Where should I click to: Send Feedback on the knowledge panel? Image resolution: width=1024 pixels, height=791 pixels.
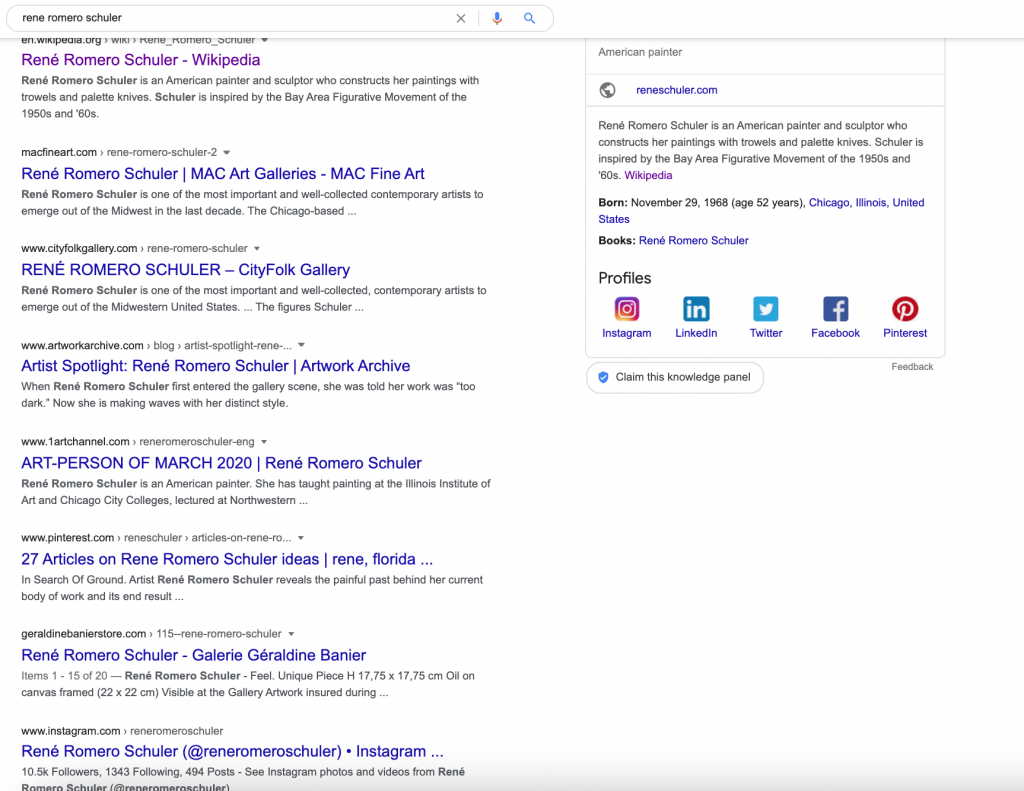point(912,367)
